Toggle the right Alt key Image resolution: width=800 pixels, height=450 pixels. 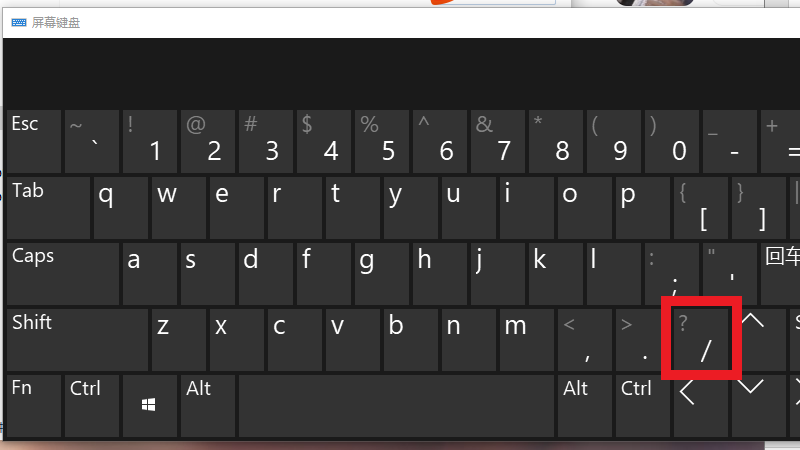pyautogui.click(x=585, y=406)
